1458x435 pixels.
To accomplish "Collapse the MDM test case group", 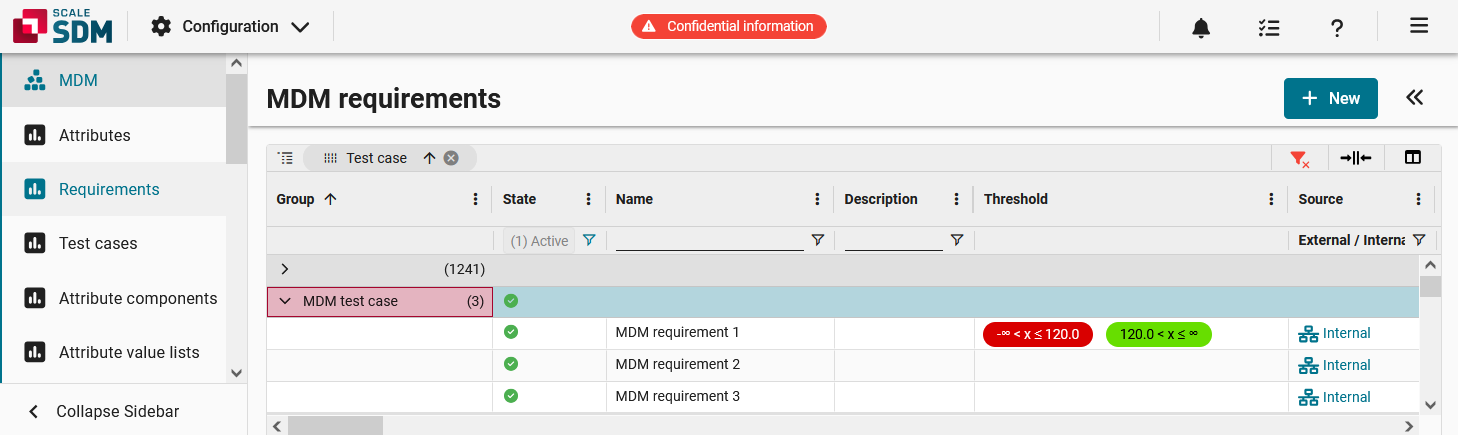I will pos(285,301).
